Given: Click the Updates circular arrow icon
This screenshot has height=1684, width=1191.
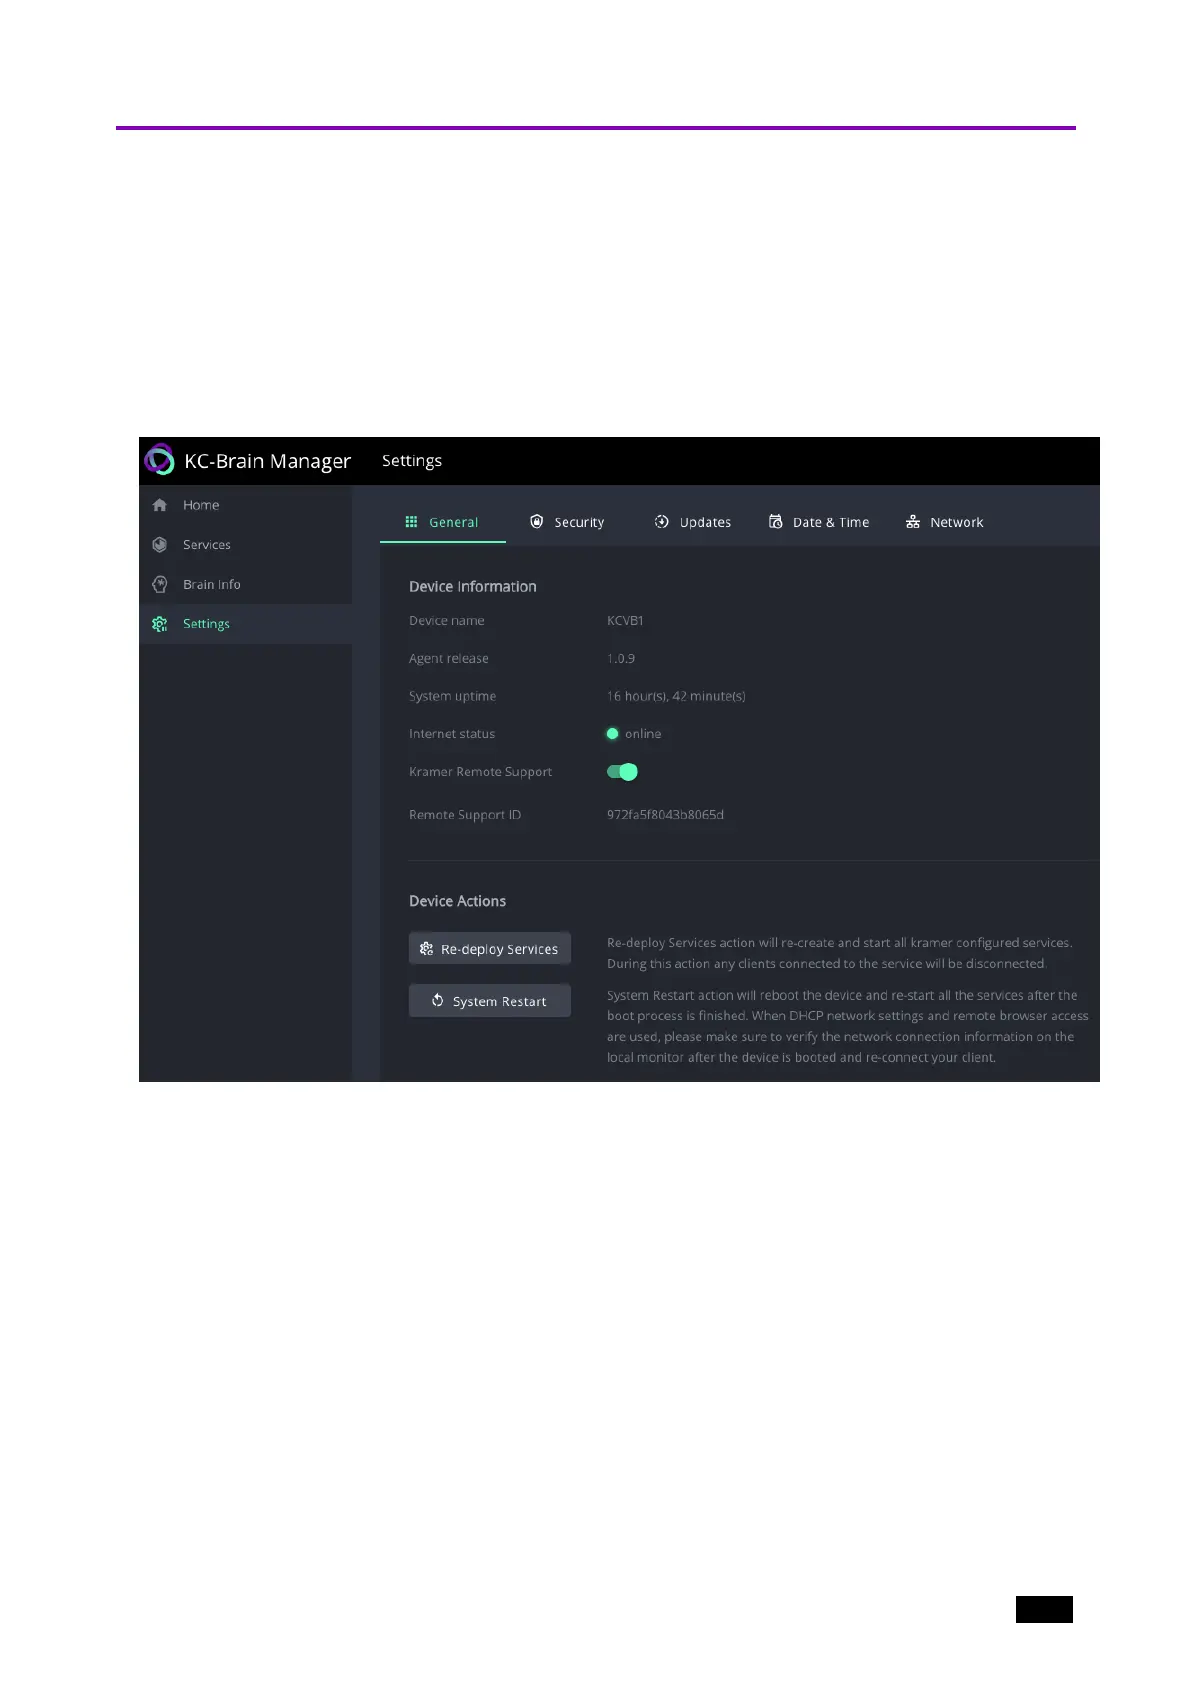Looking at the screenshot, I should (661, 521).
